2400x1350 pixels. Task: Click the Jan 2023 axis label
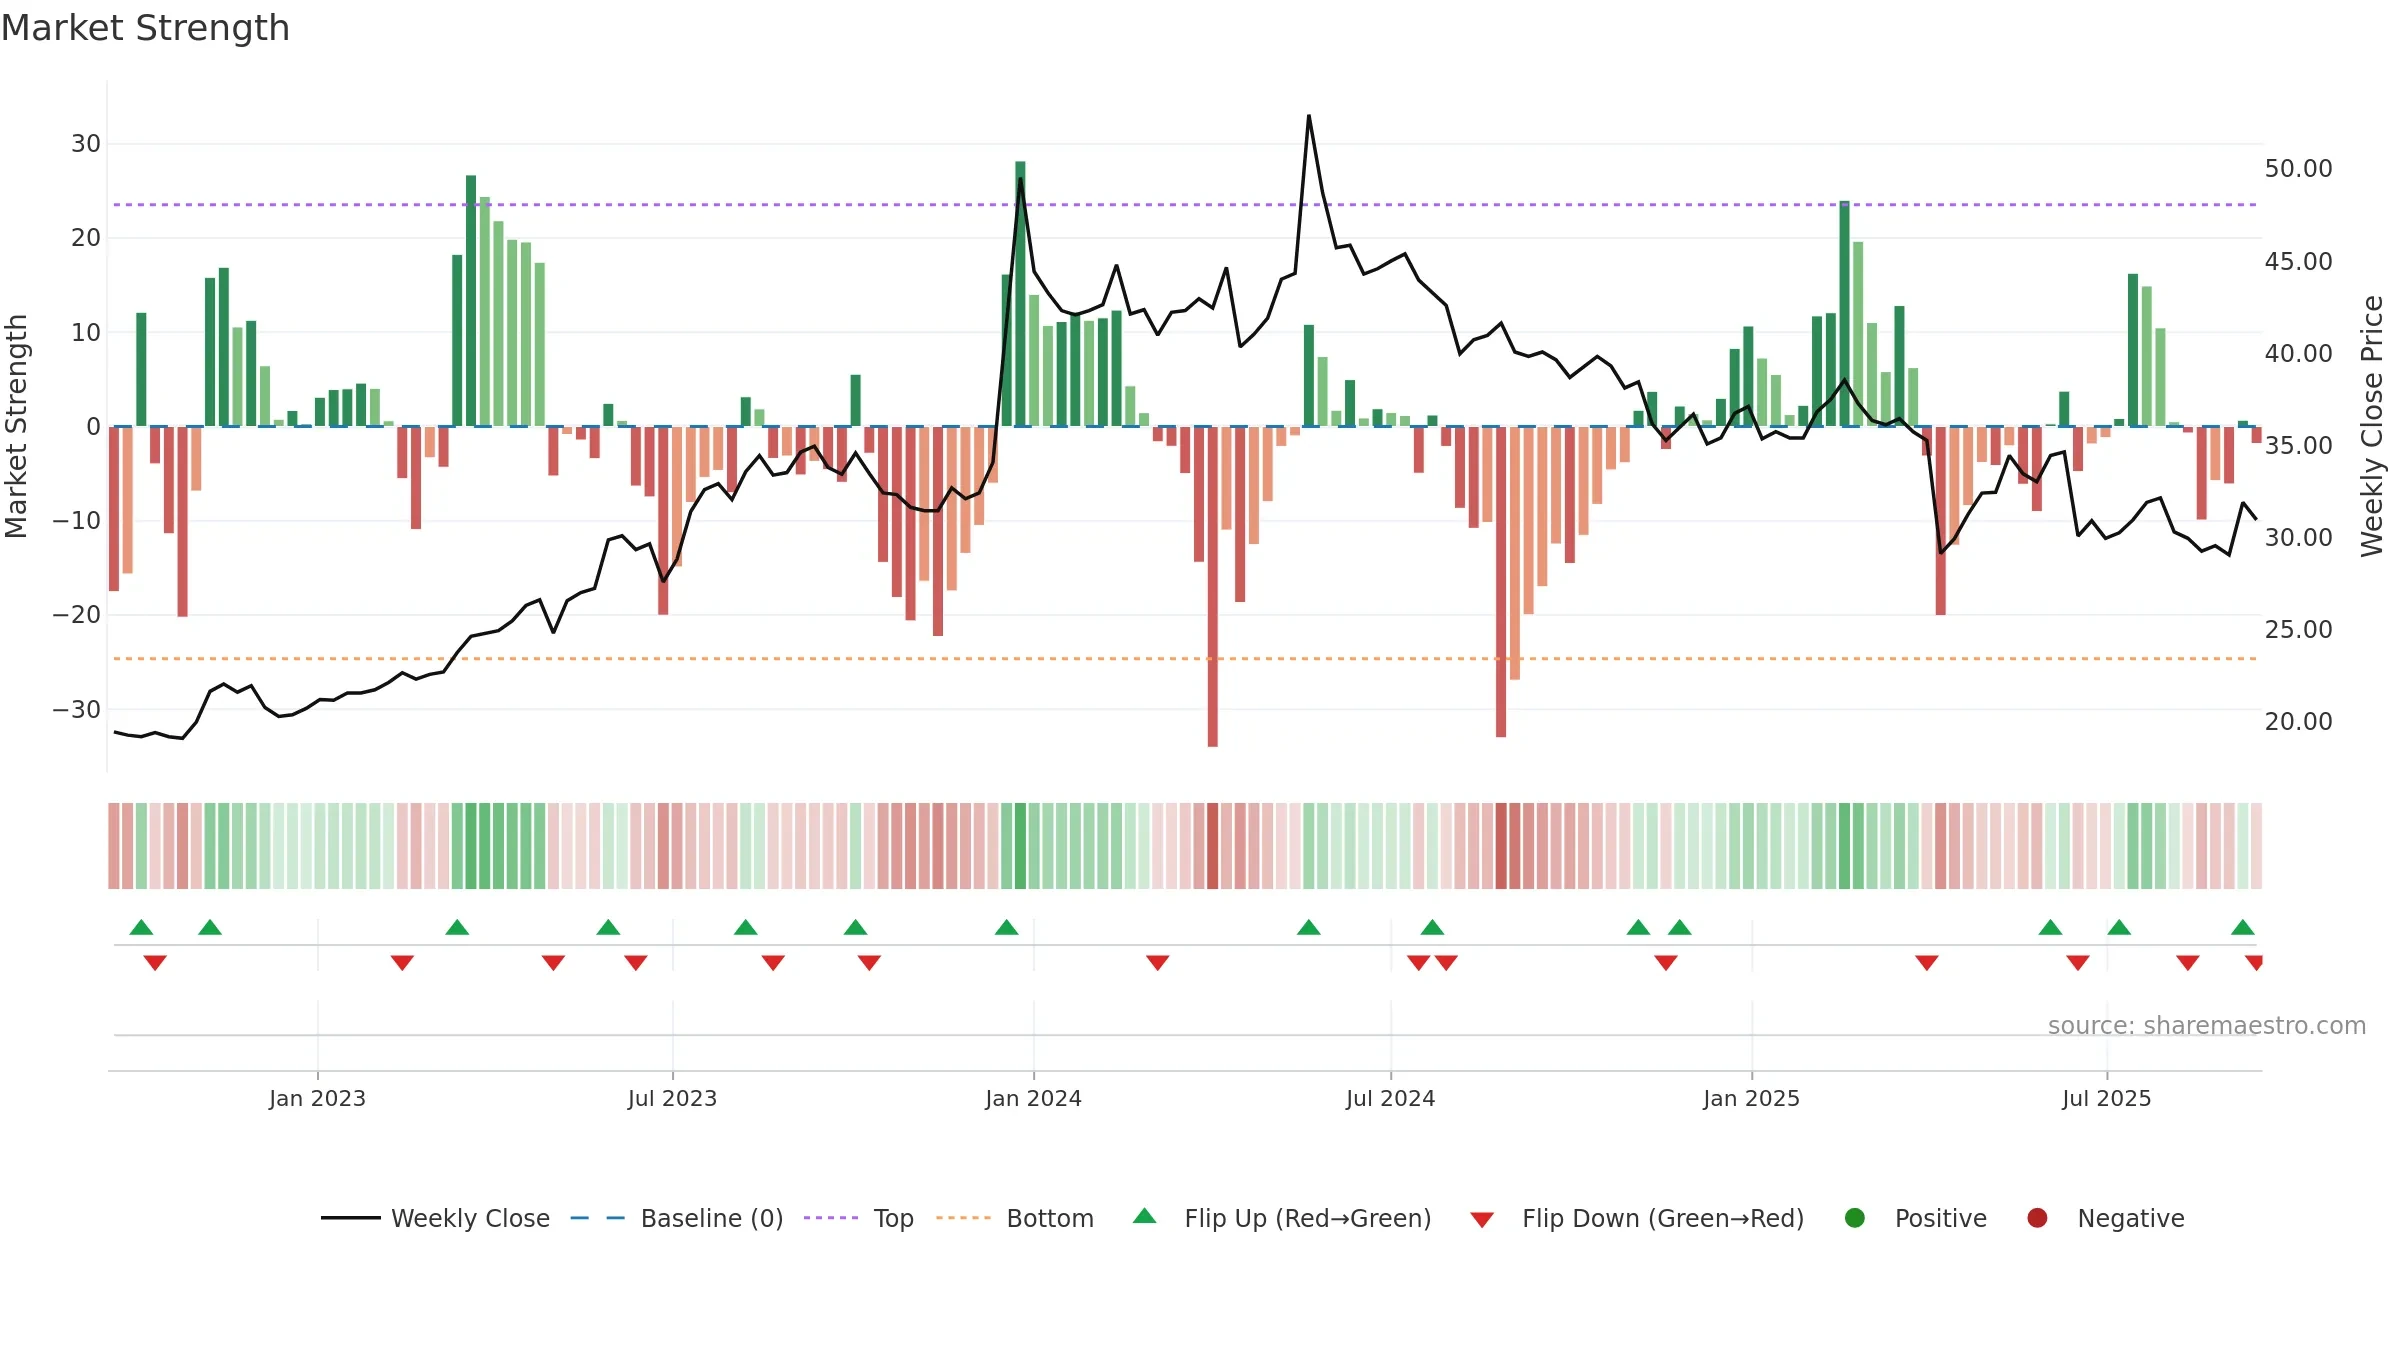(317, 1098)
